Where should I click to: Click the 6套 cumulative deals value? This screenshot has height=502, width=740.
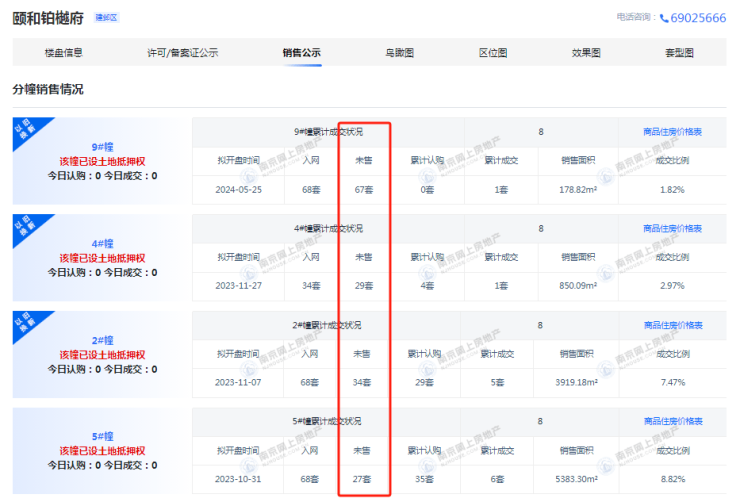point(497,479)
